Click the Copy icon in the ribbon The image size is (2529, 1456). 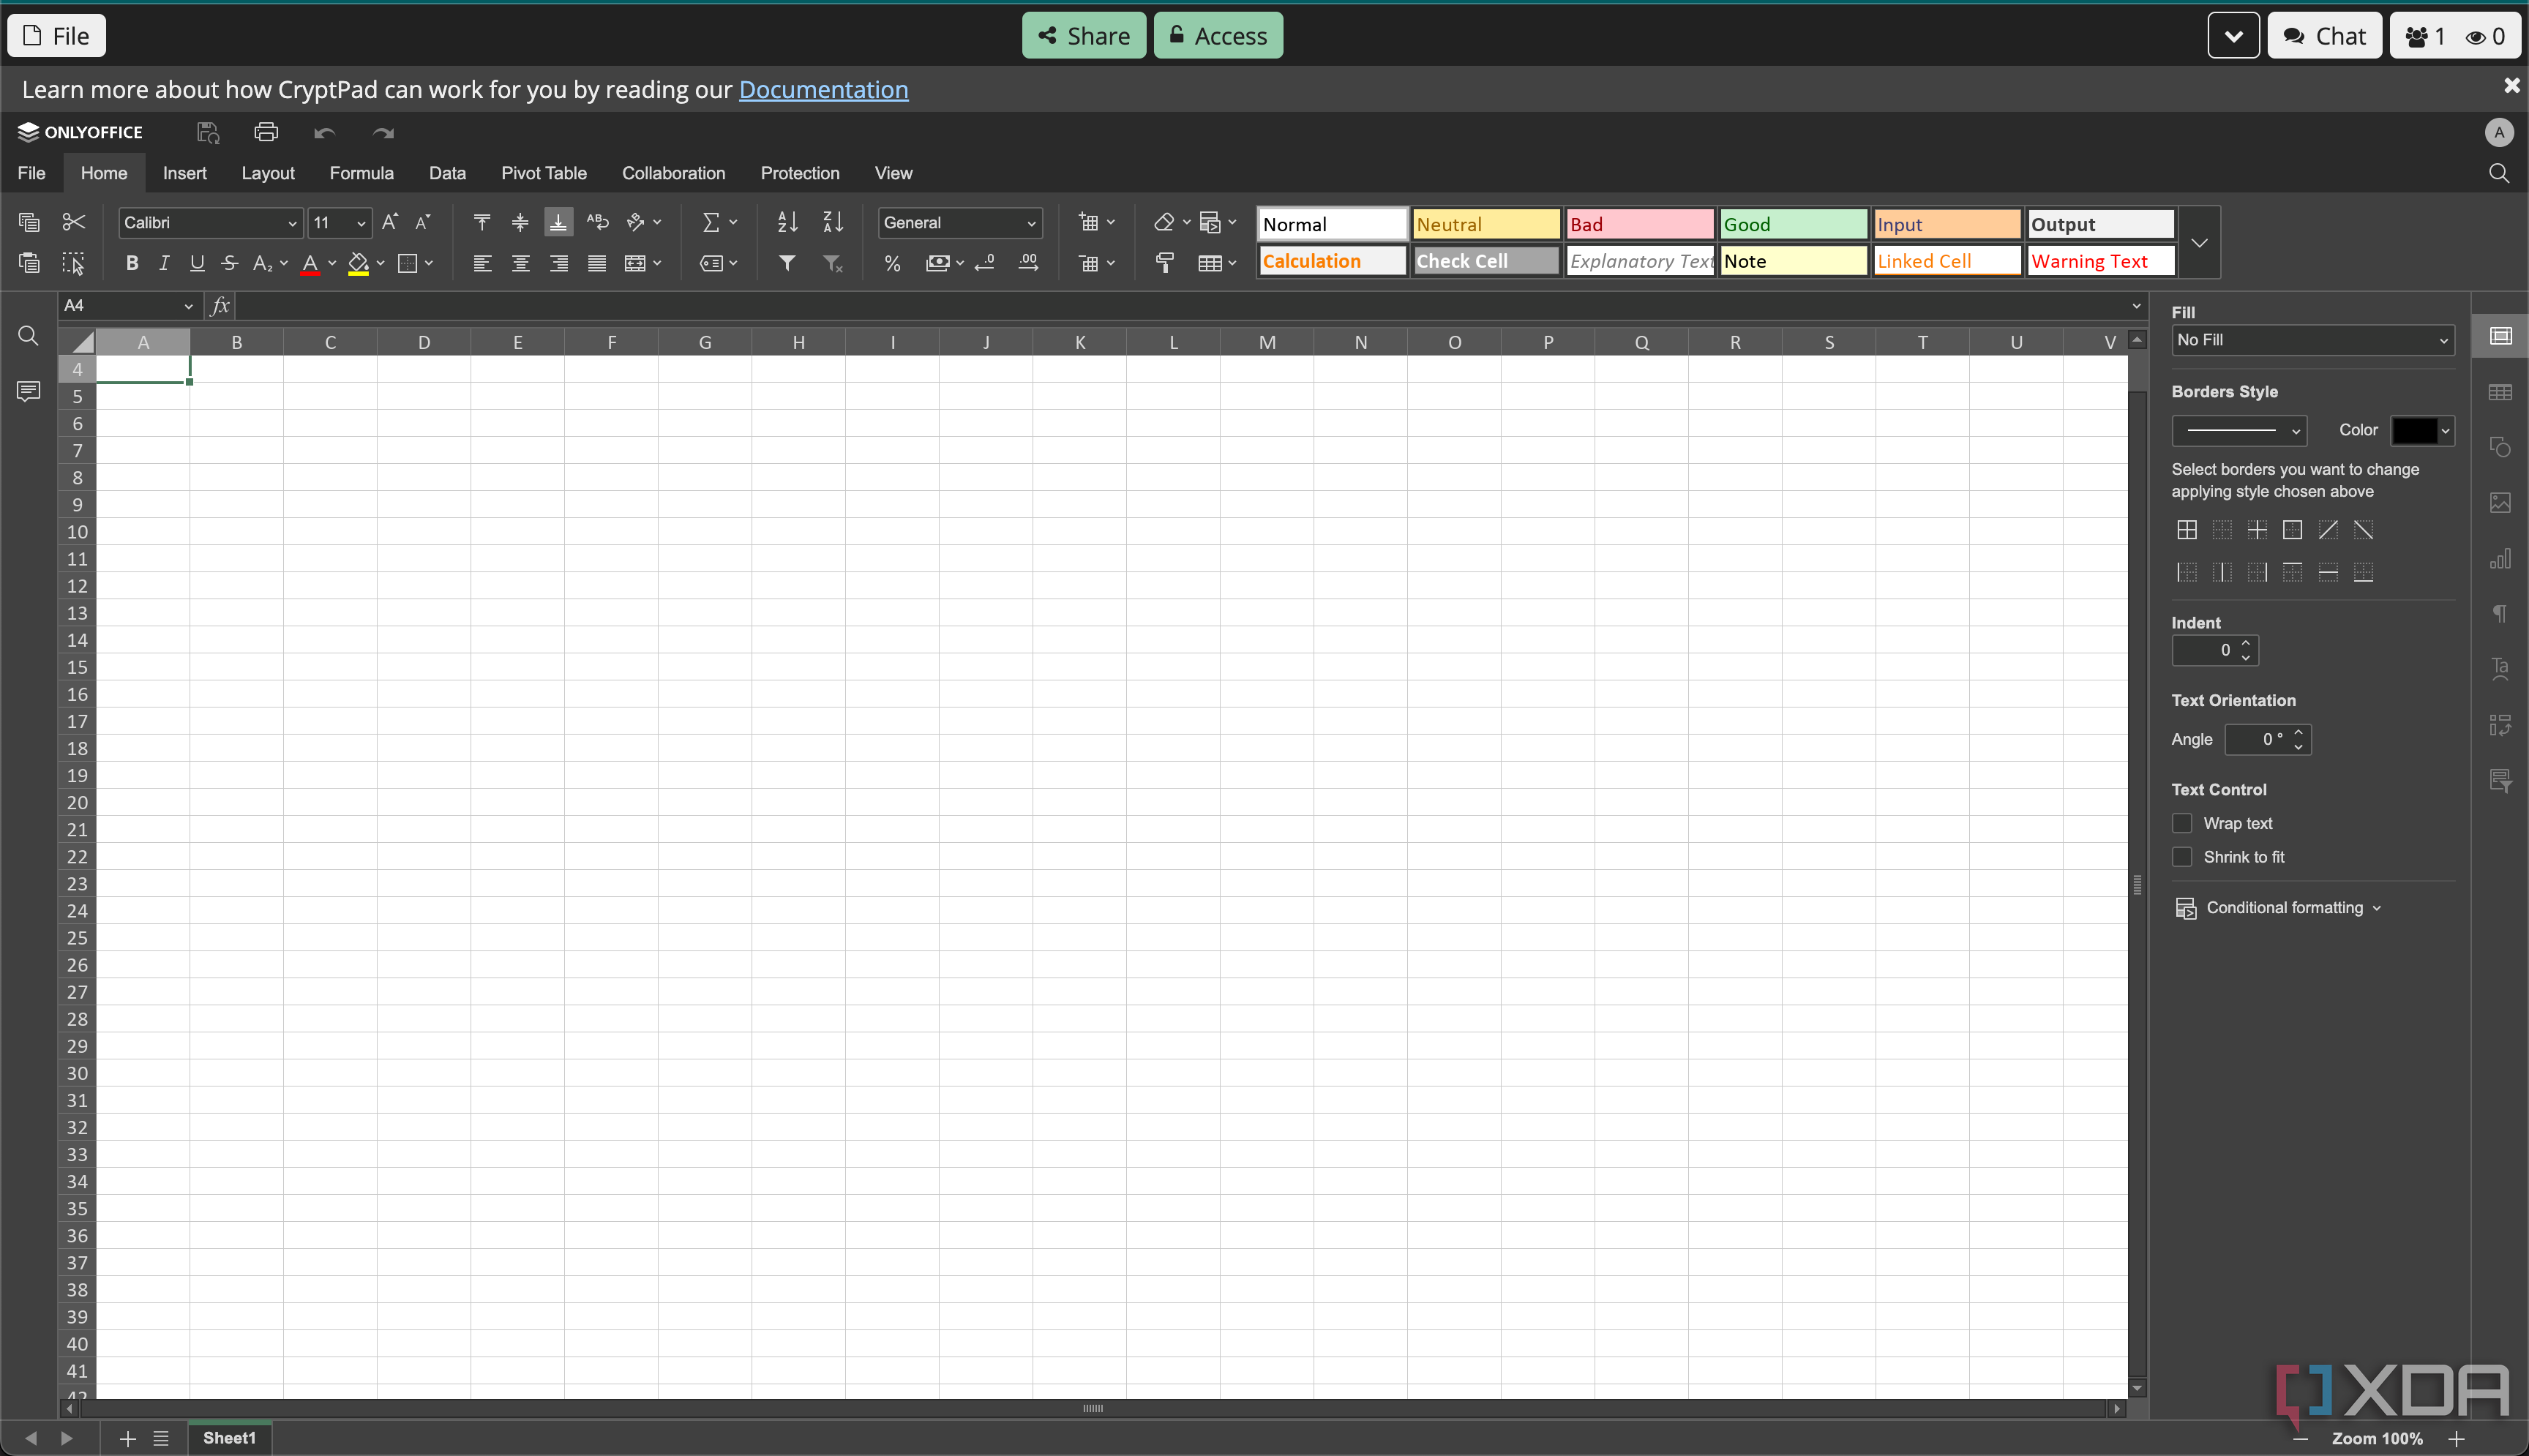point(29,222)
